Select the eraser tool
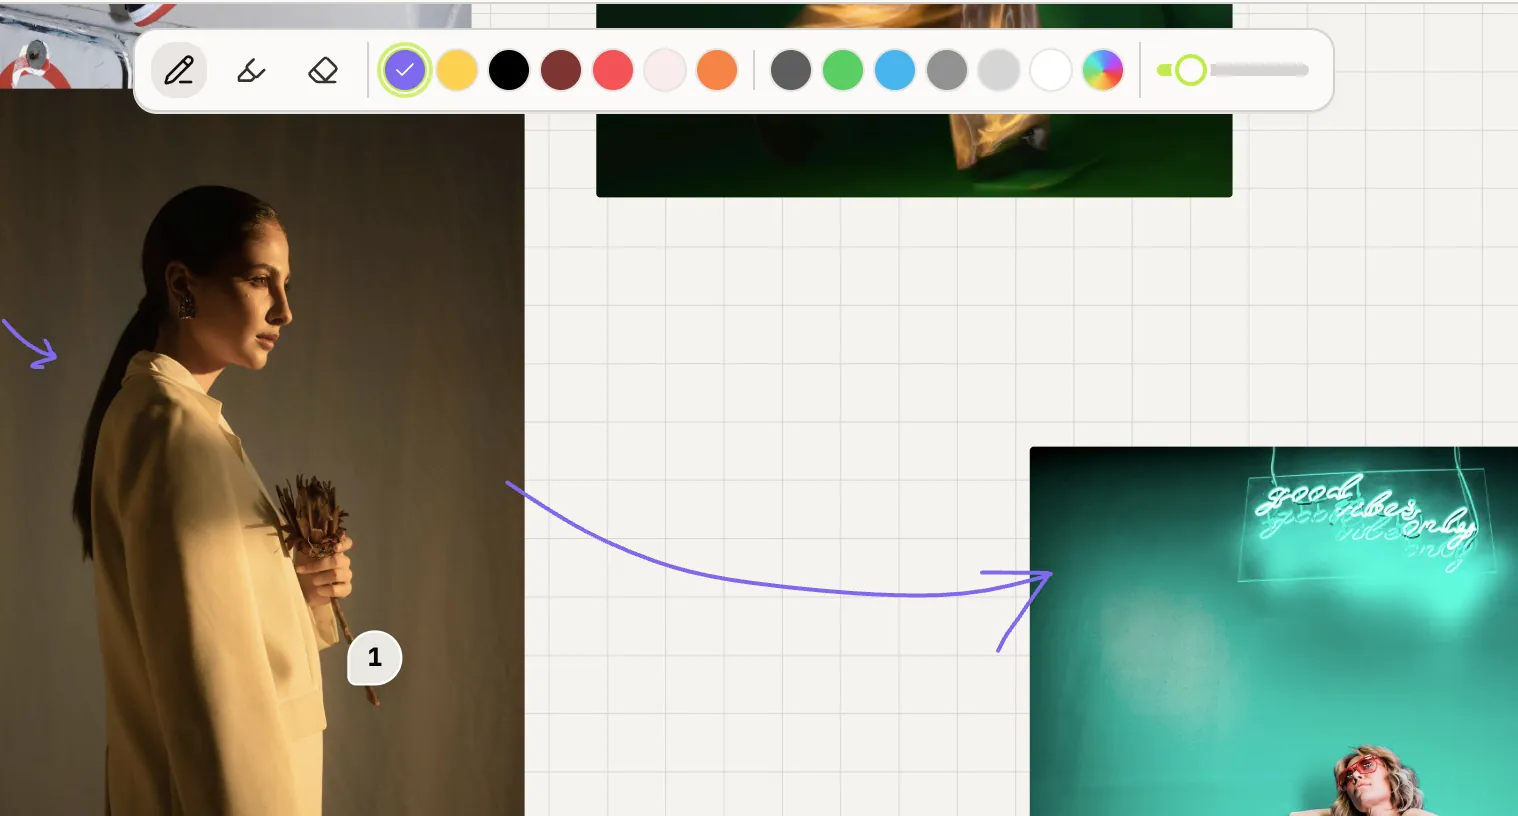1518x816 pixels. click(323, 70)
